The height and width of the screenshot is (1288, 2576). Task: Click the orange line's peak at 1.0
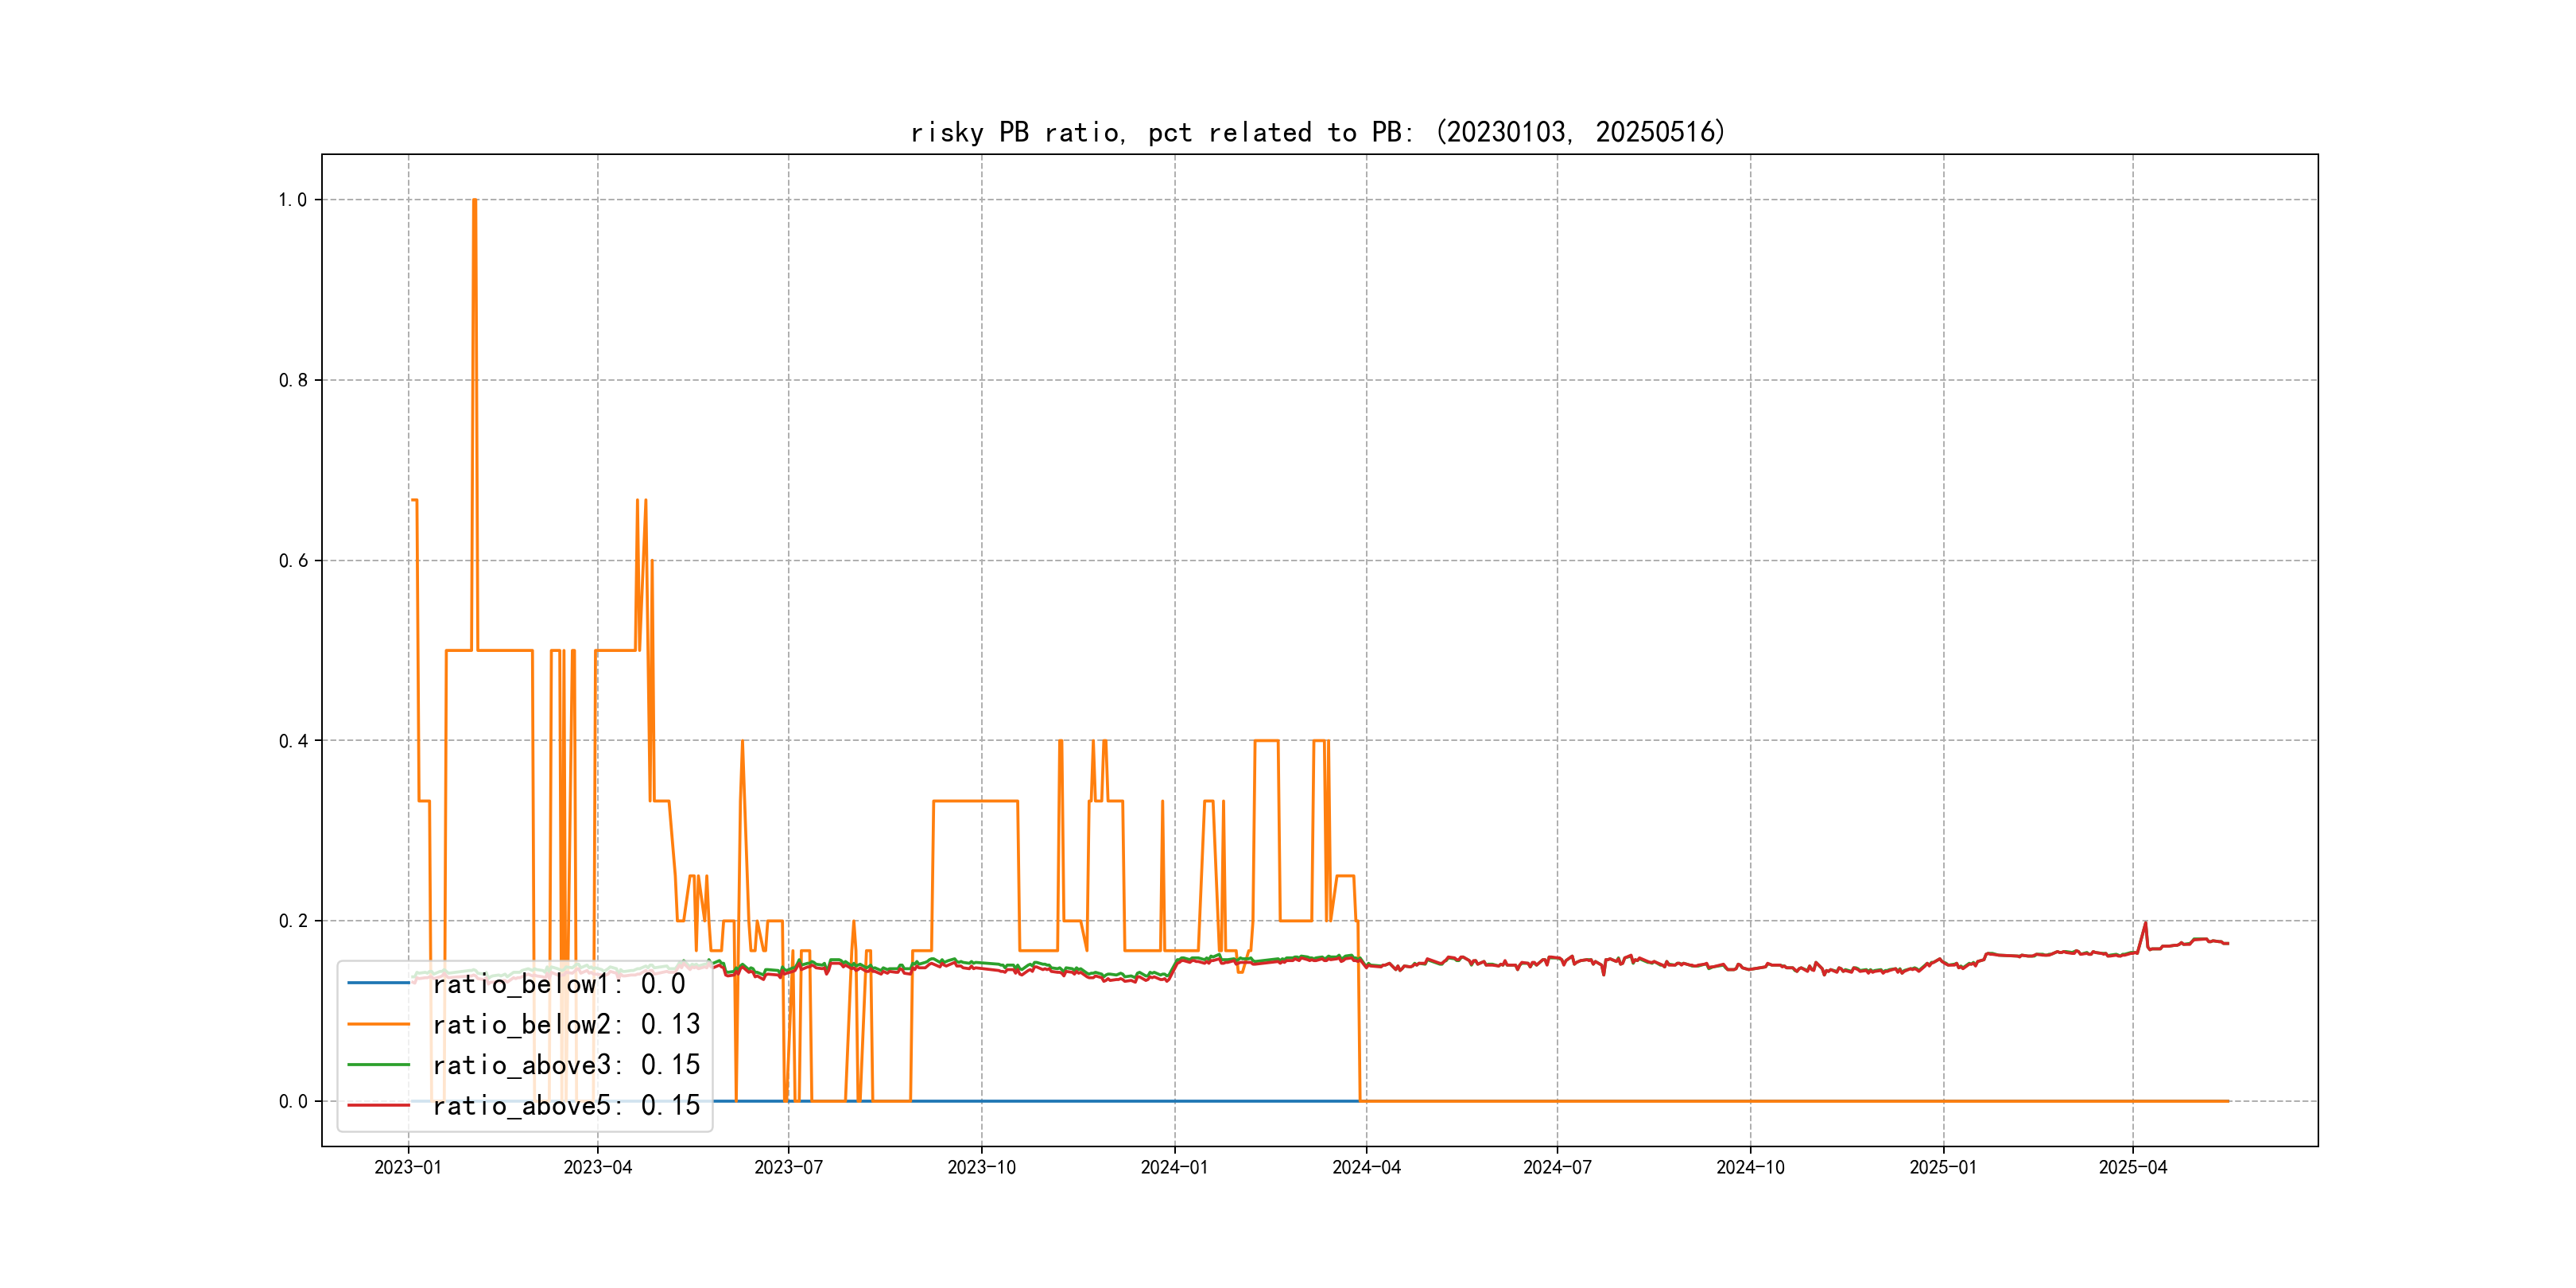474,201
